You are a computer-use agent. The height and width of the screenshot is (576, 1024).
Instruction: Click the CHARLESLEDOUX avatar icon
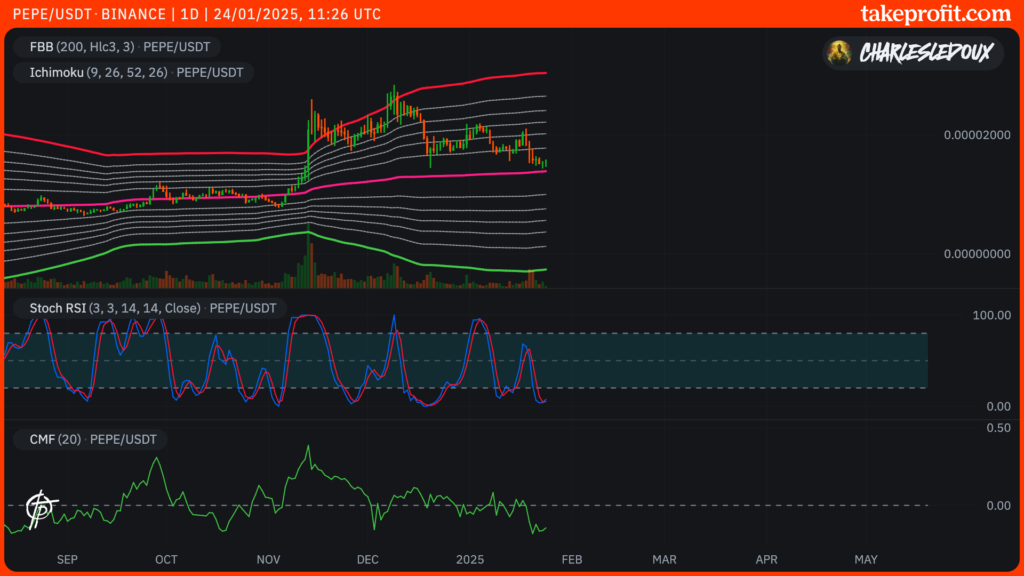[843, 53]
